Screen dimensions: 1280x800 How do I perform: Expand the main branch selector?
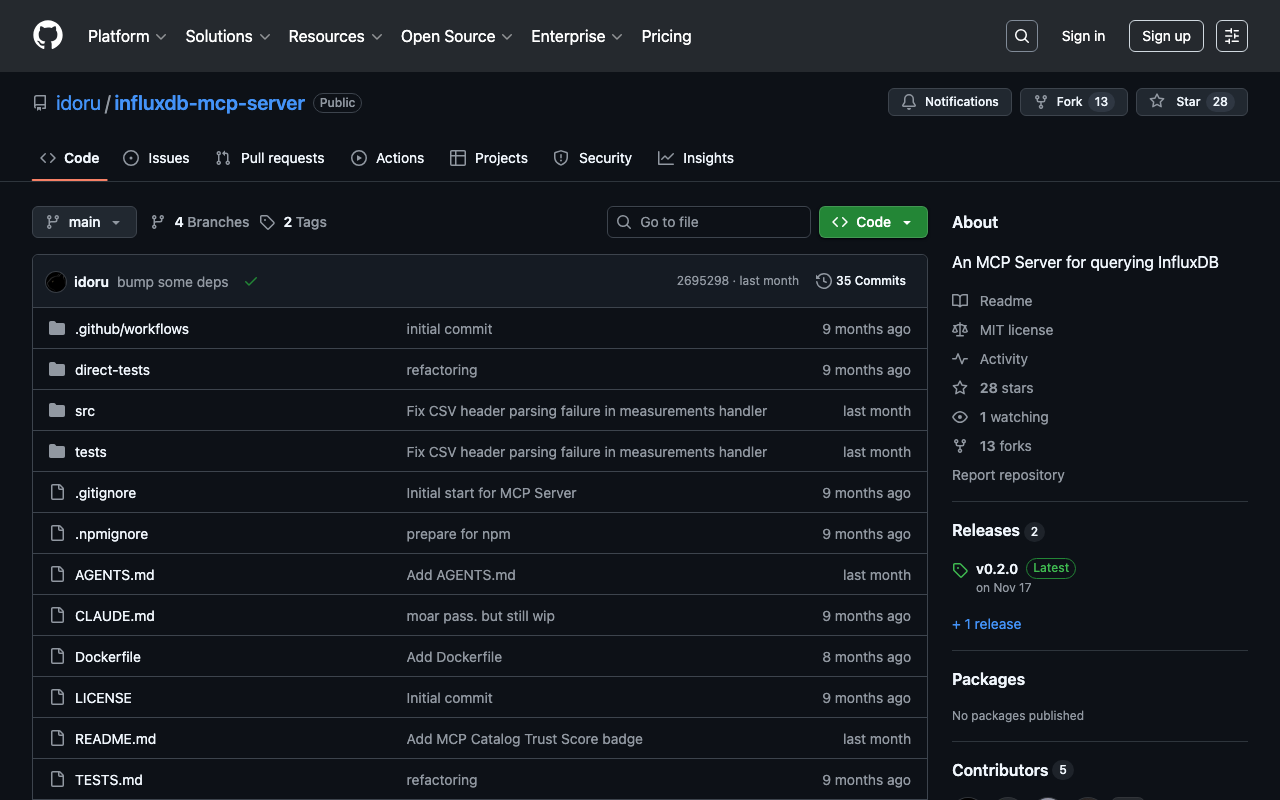(x=84, y=222)
